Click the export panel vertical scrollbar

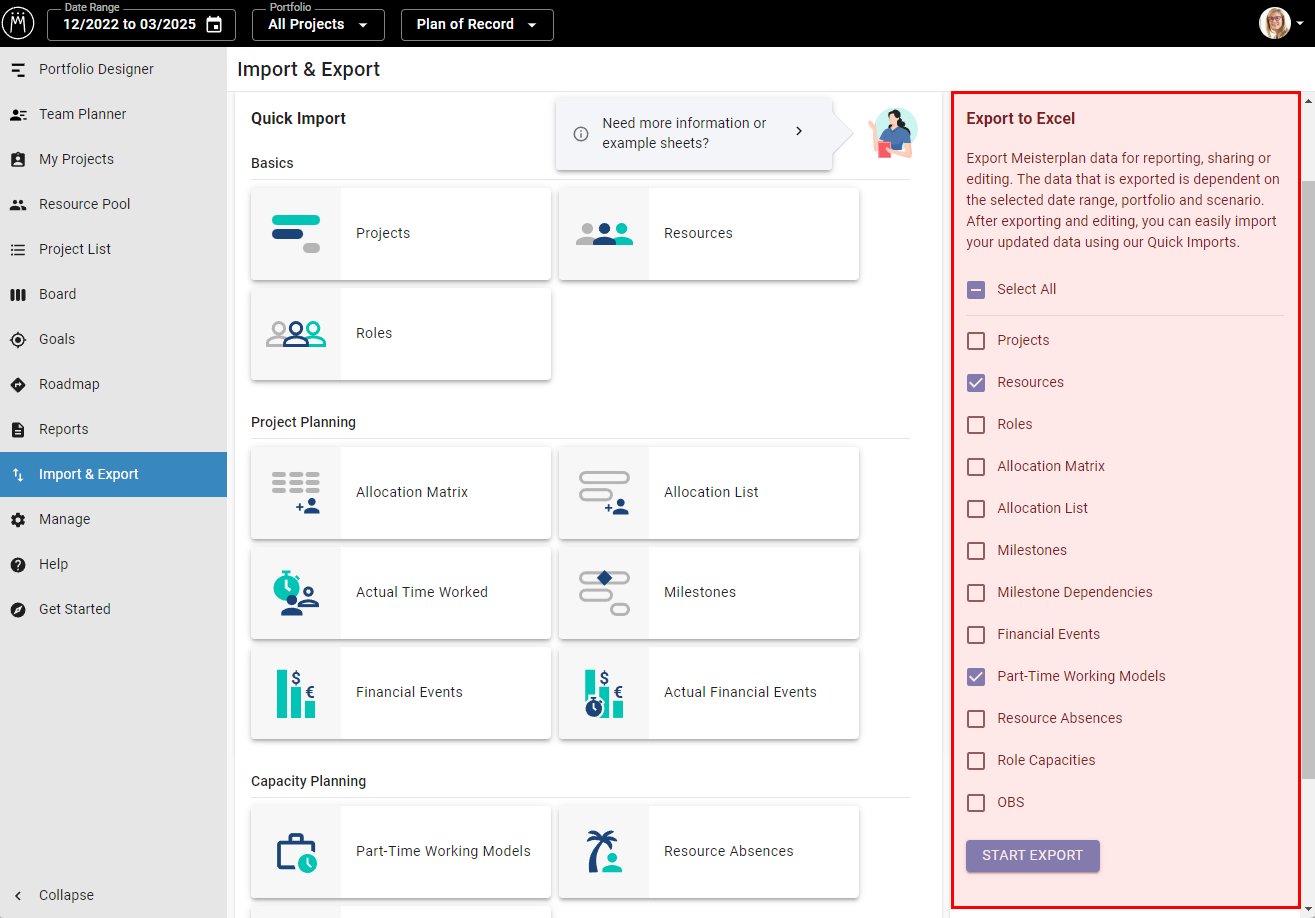point(1309,480)
